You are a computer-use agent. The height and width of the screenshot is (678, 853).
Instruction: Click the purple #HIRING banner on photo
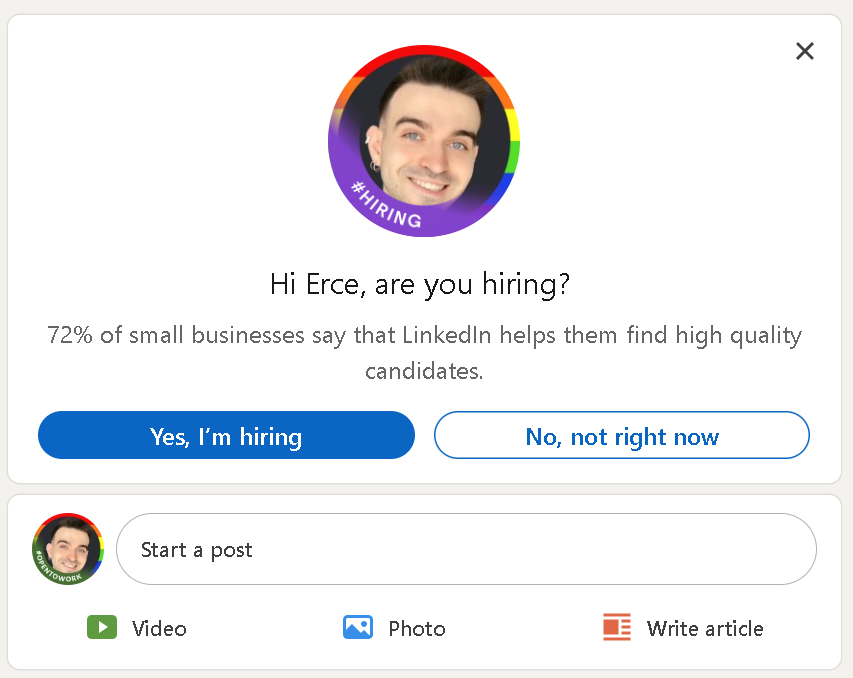pos(386,204)
